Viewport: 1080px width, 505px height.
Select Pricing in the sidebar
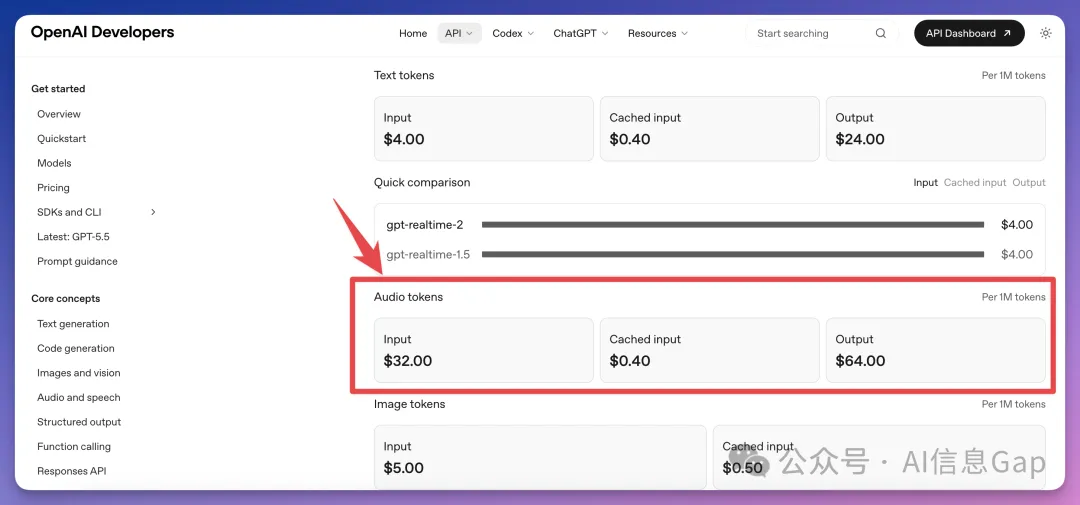tap(54, 187)
